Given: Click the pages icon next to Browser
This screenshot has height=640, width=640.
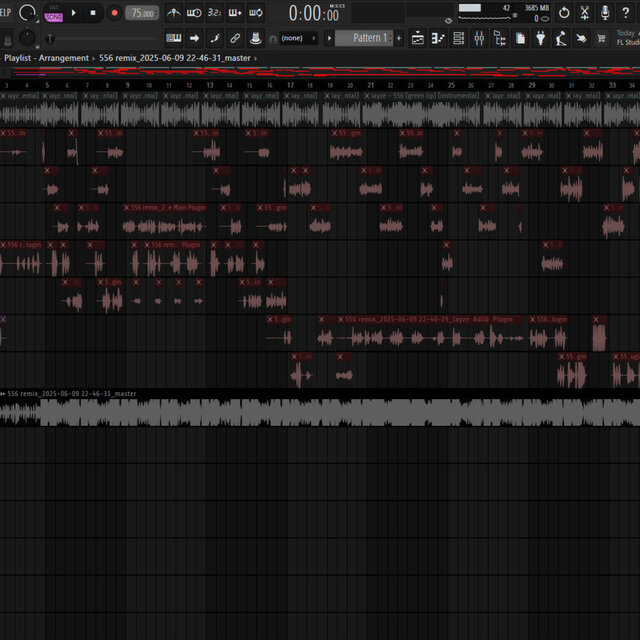Looking at the screenshot, I should click(520, 38).
